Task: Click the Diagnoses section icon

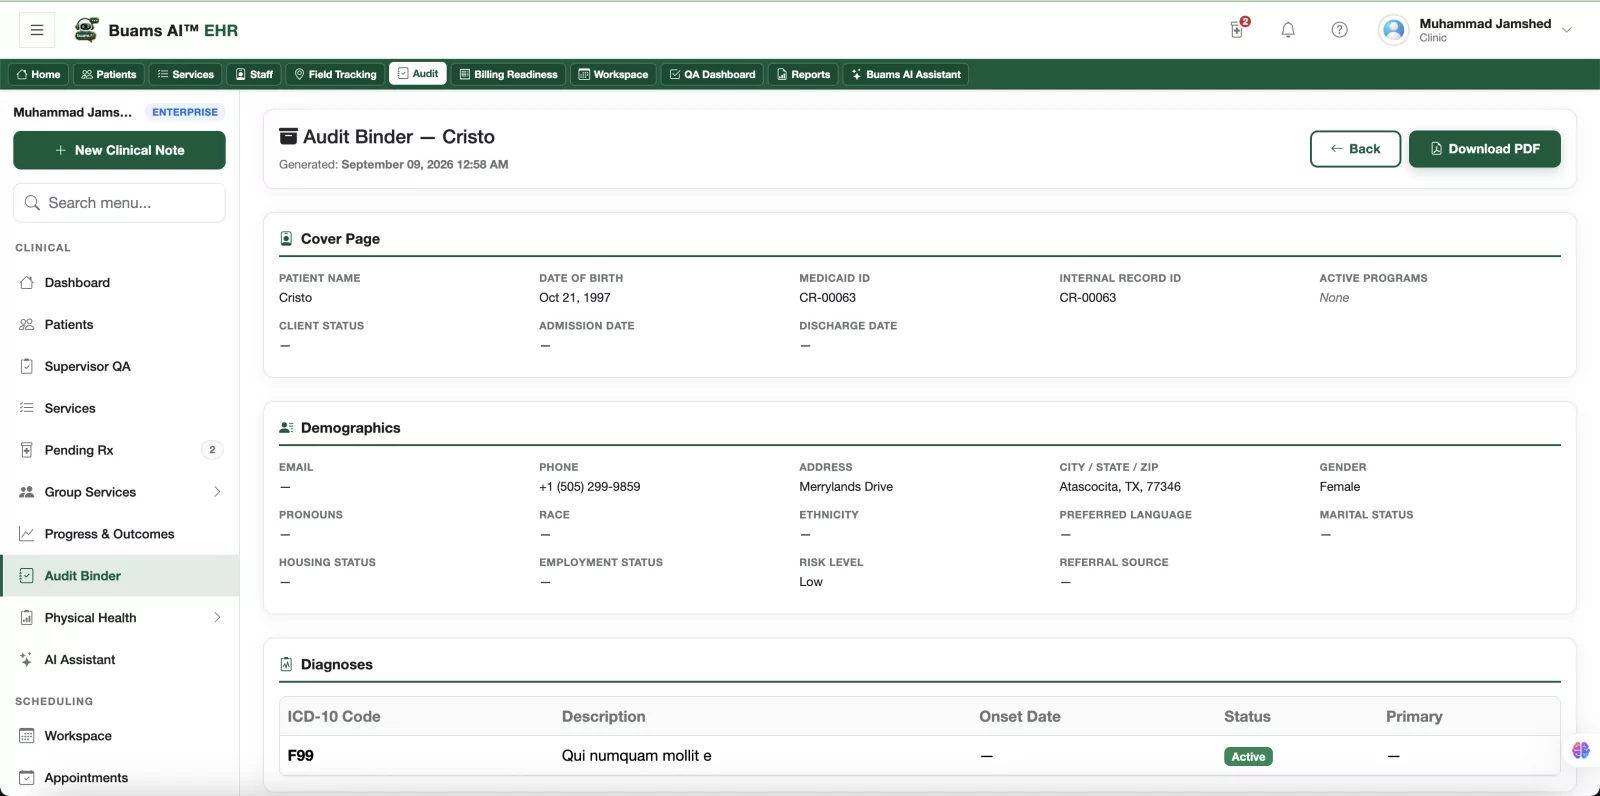Action: (286, 665)
